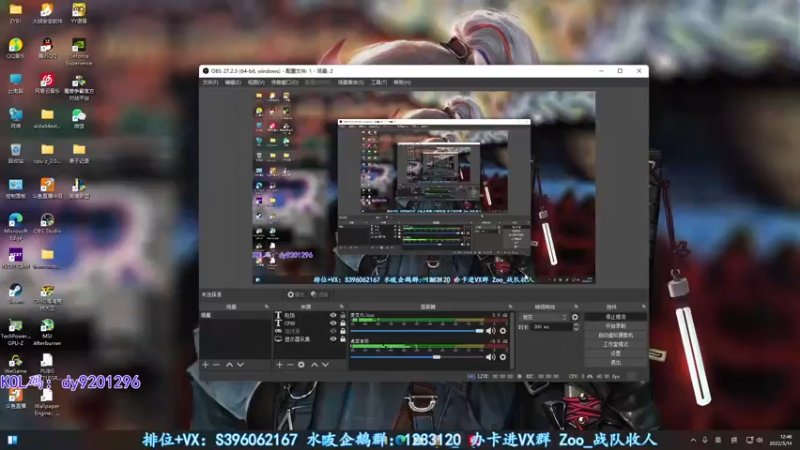Open the 工具(T) menu in OBS
Viewport: 800px width, 450px height.
[379, 82]
